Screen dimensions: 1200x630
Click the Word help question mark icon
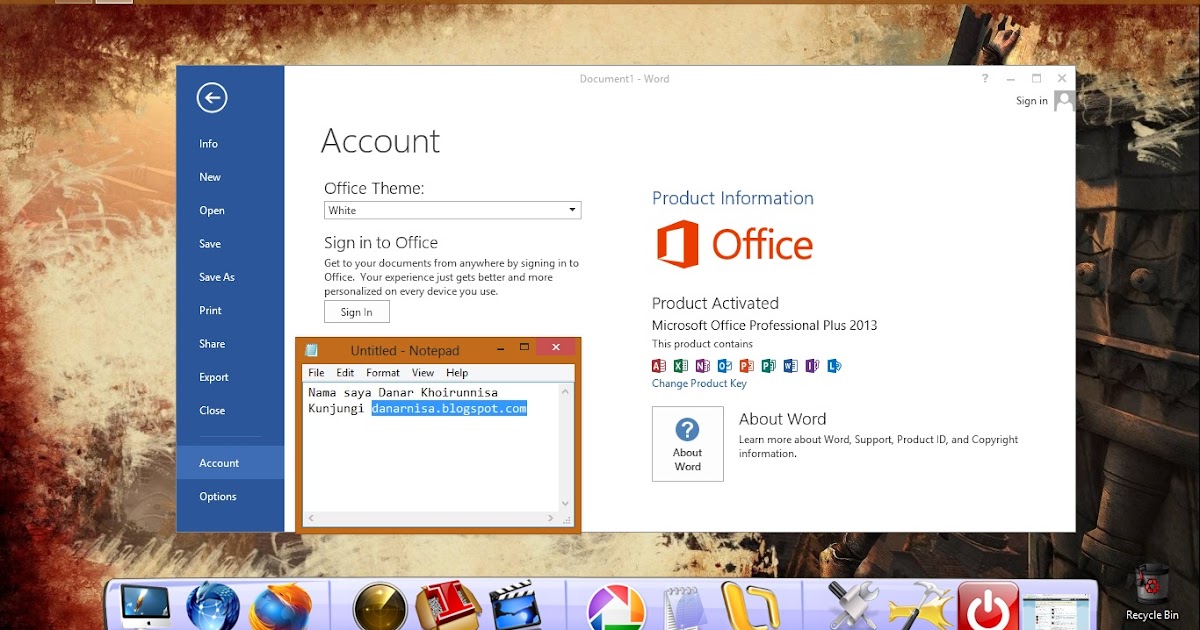(x=985, y=78)
